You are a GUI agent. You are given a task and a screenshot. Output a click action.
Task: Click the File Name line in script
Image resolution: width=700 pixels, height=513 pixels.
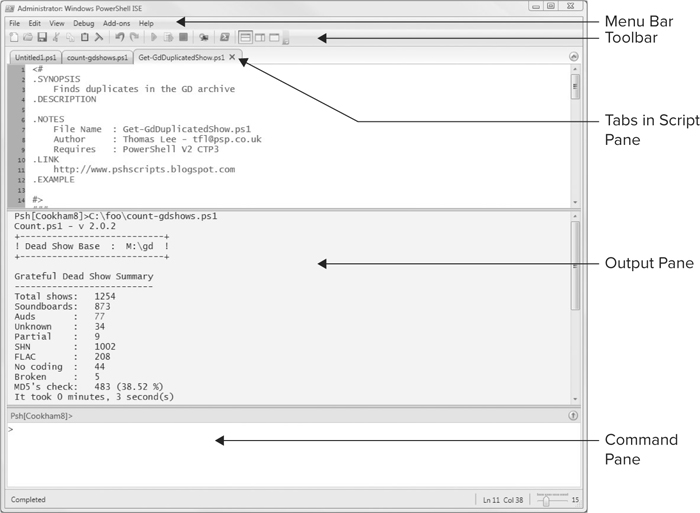coord(152,129)
